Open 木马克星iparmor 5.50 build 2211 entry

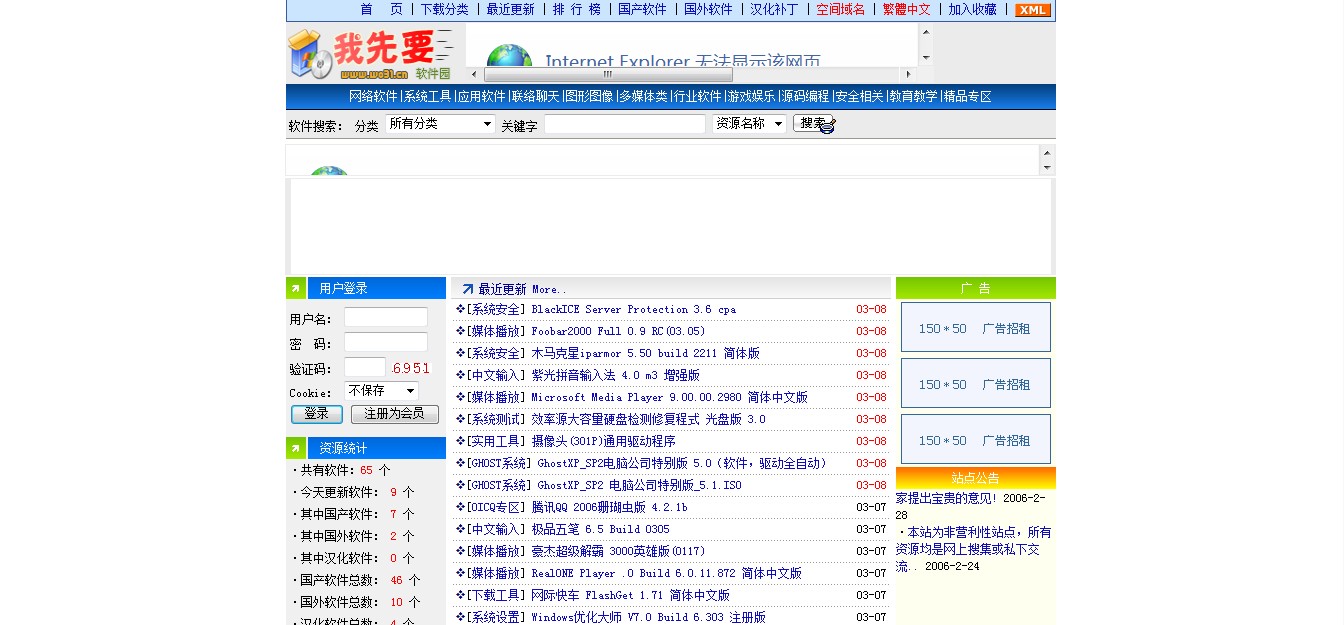tap(645, 354)
